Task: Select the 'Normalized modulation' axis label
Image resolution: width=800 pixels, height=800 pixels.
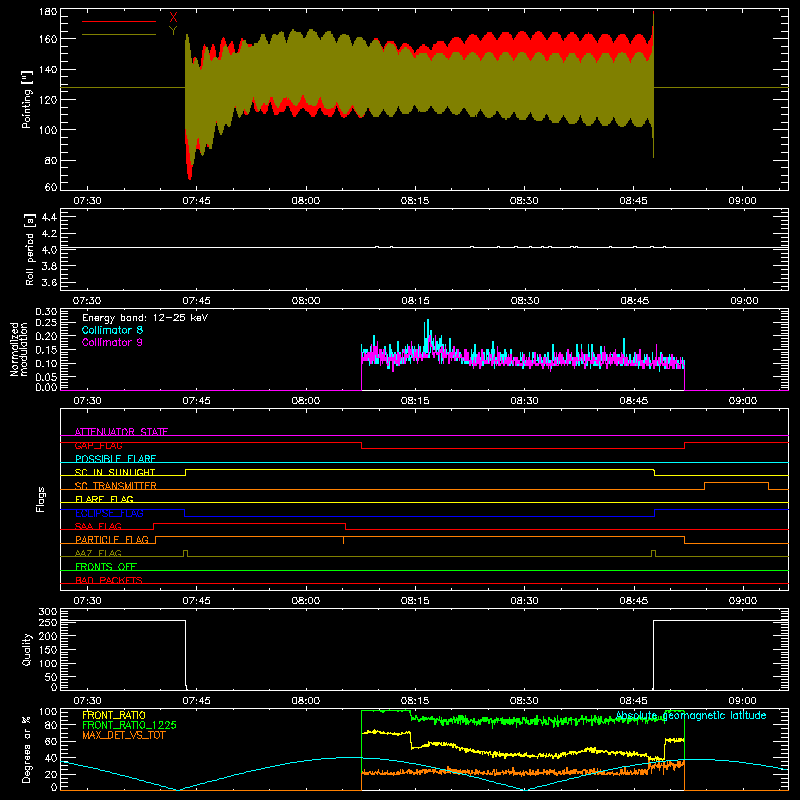Action: coord(19,349)
